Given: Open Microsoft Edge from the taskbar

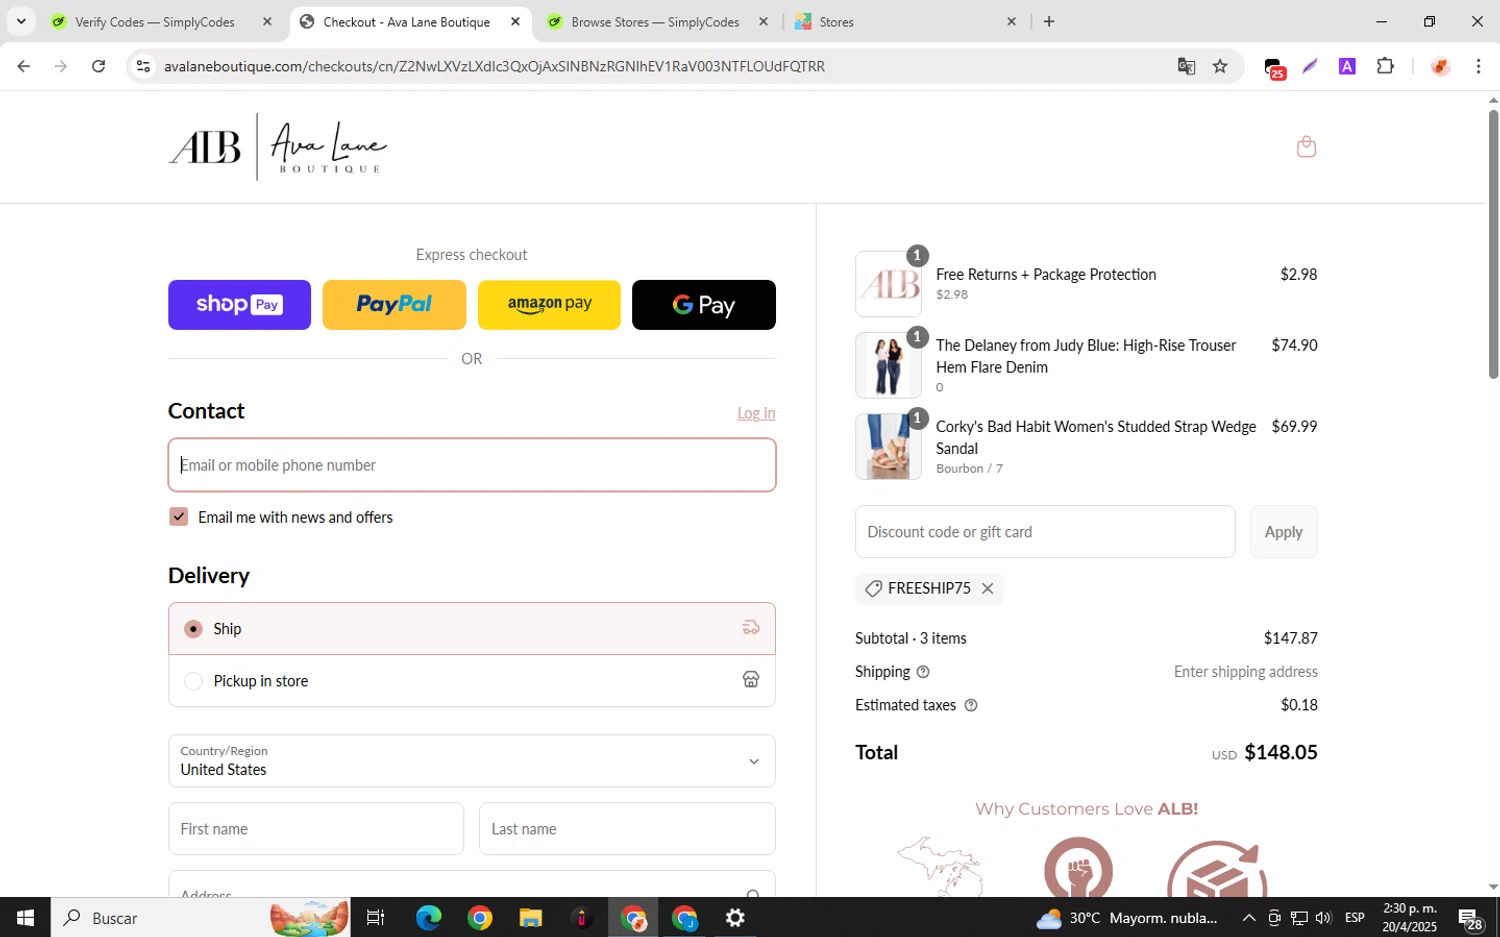Looking at the screenshot, I should point(428,918).
